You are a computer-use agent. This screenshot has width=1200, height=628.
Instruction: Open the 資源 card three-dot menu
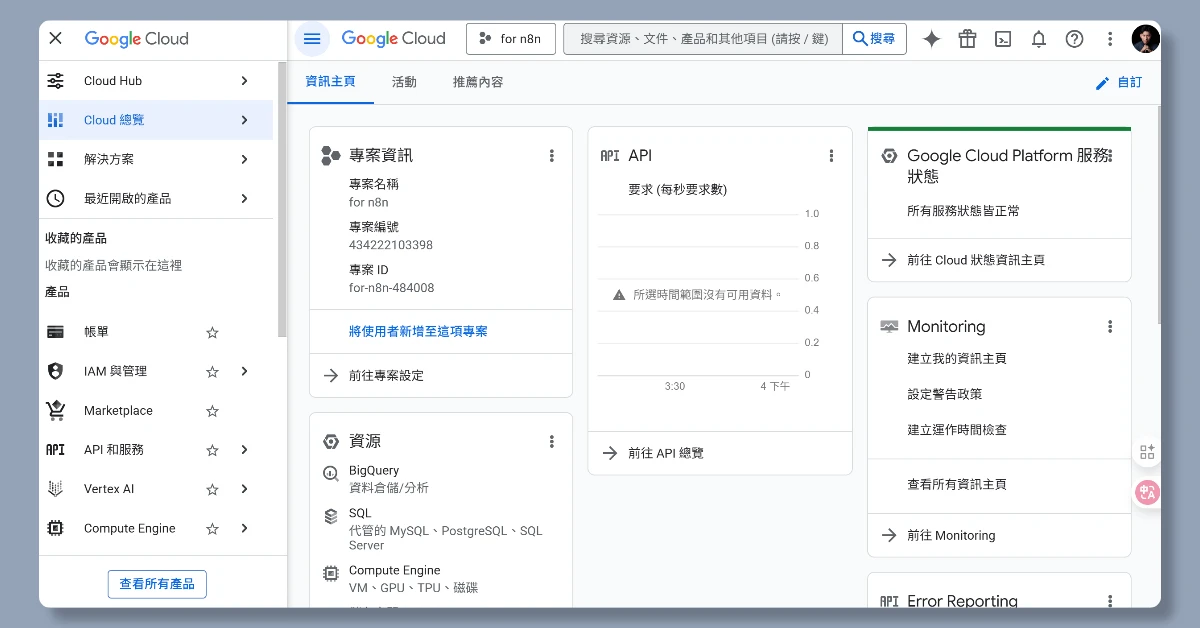coord(551,442)
